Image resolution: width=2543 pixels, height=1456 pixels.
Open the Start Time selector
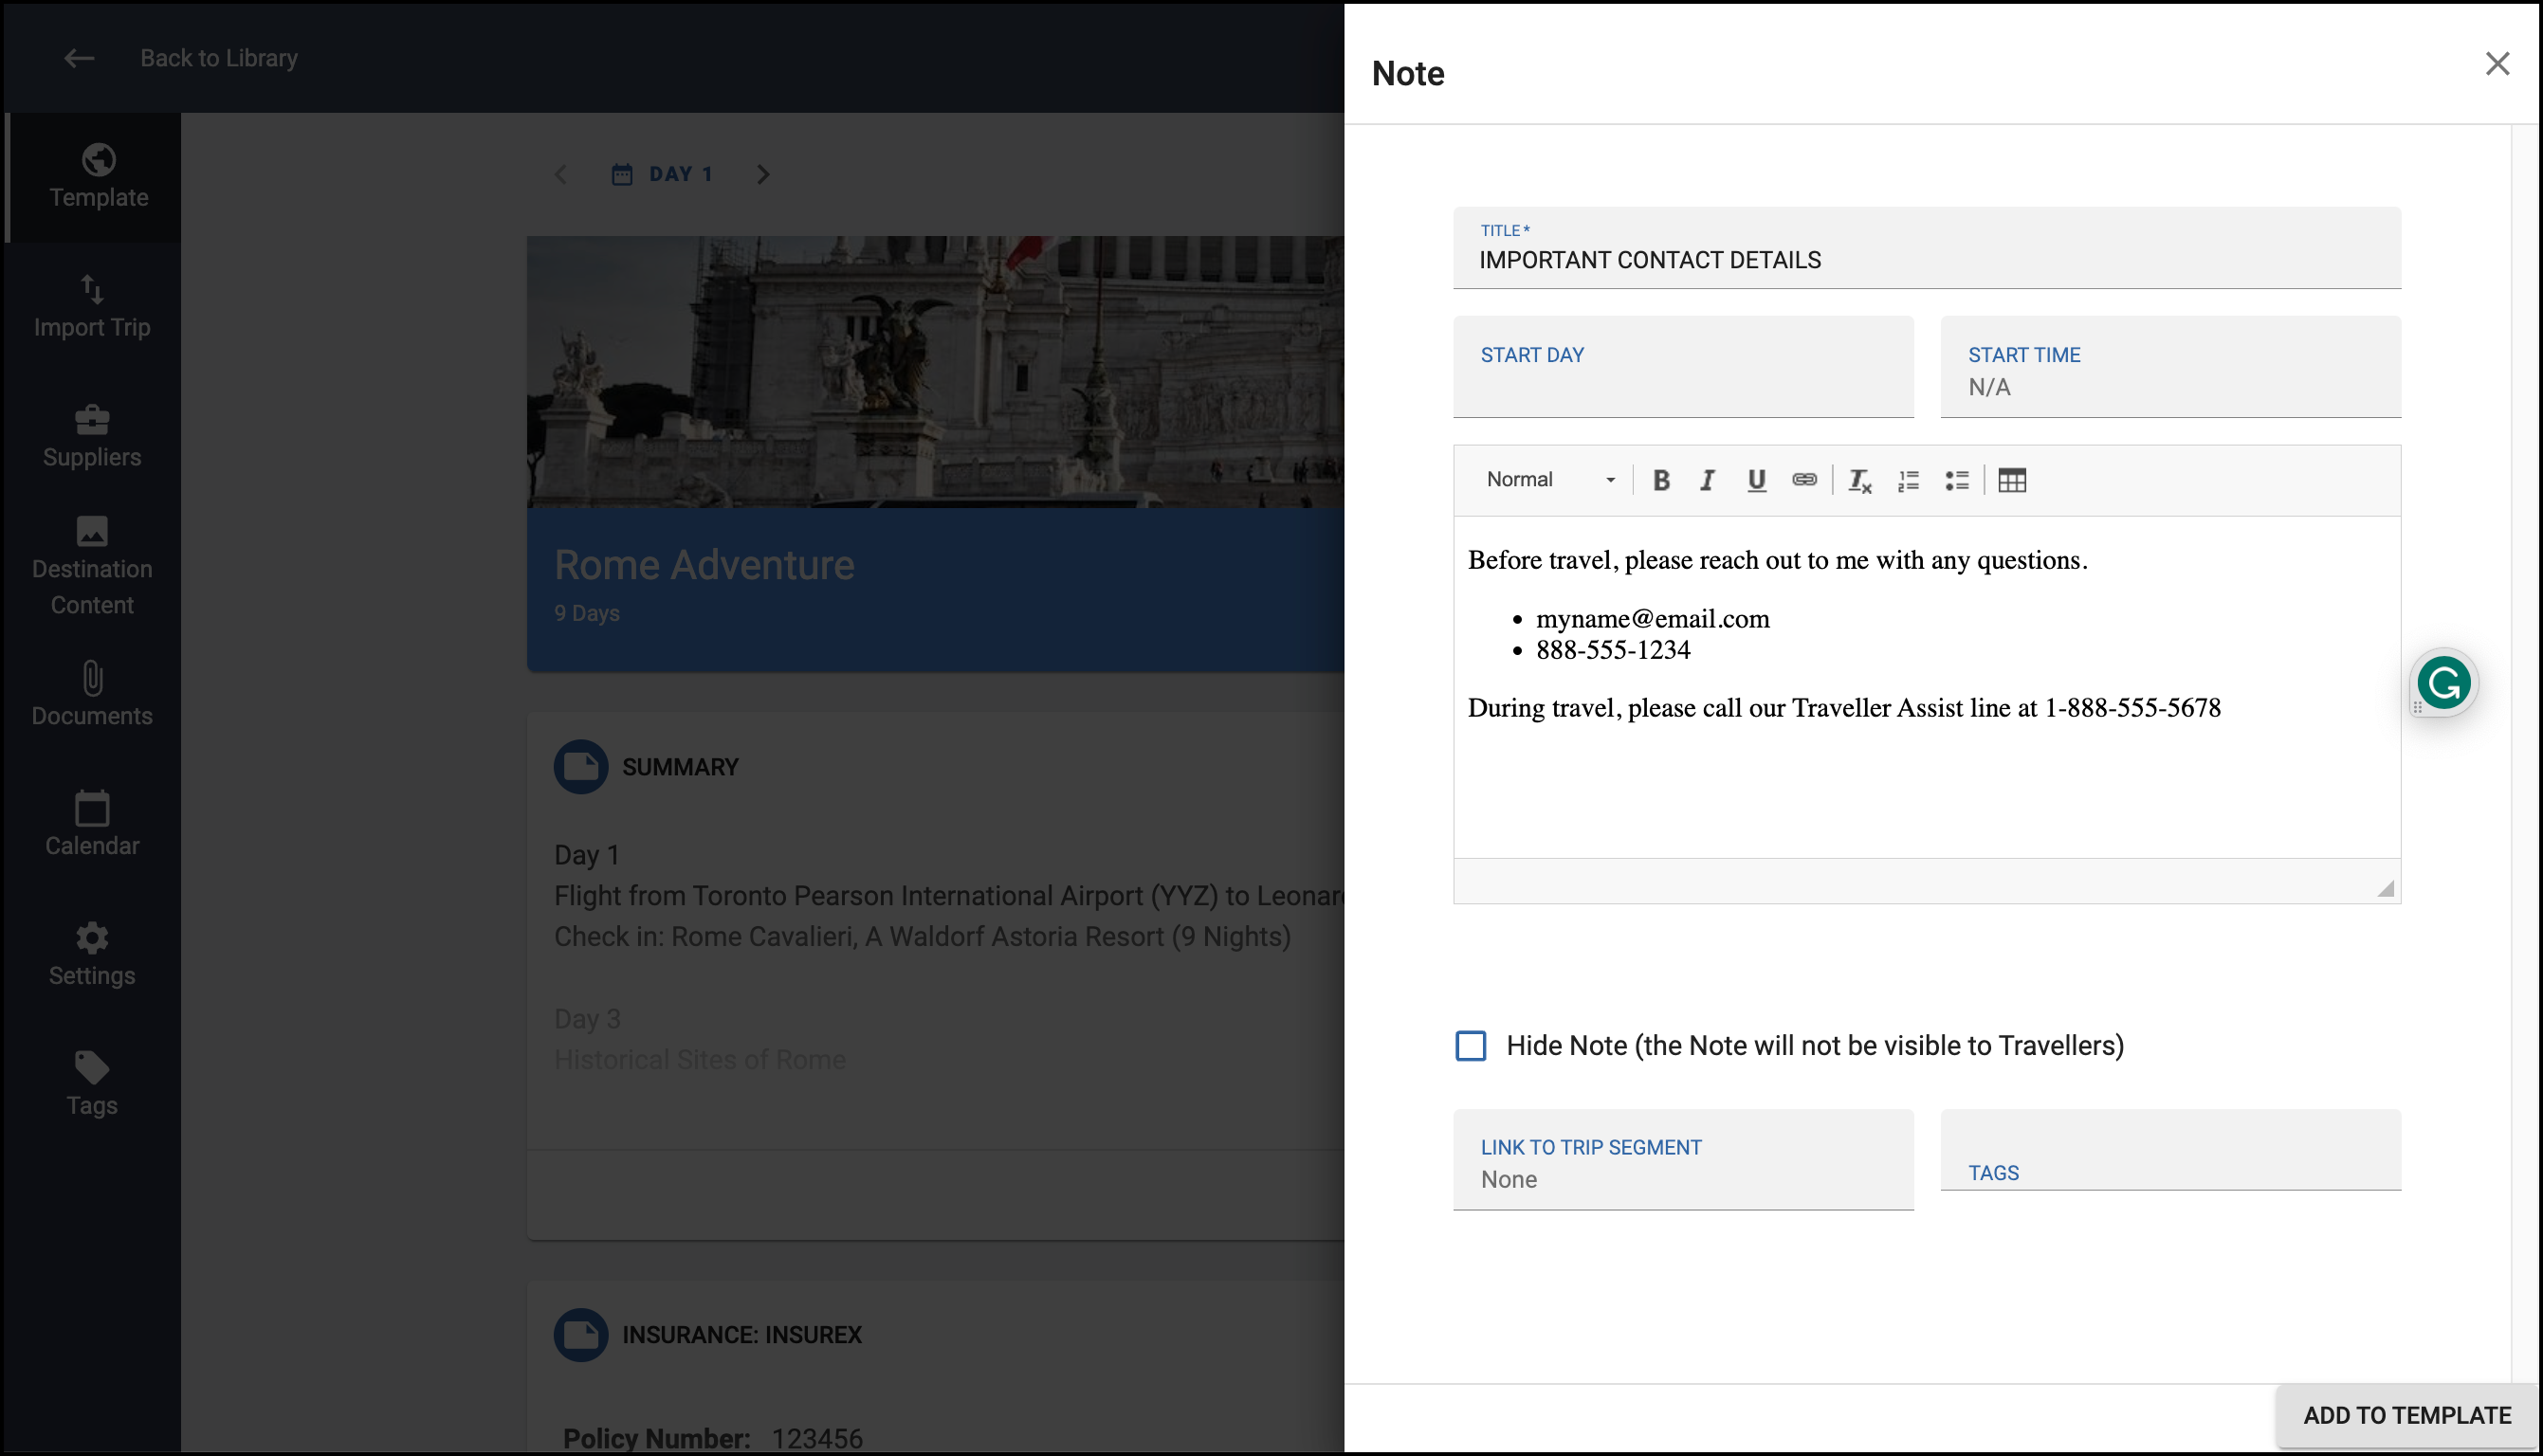[x=2170, y=367]
